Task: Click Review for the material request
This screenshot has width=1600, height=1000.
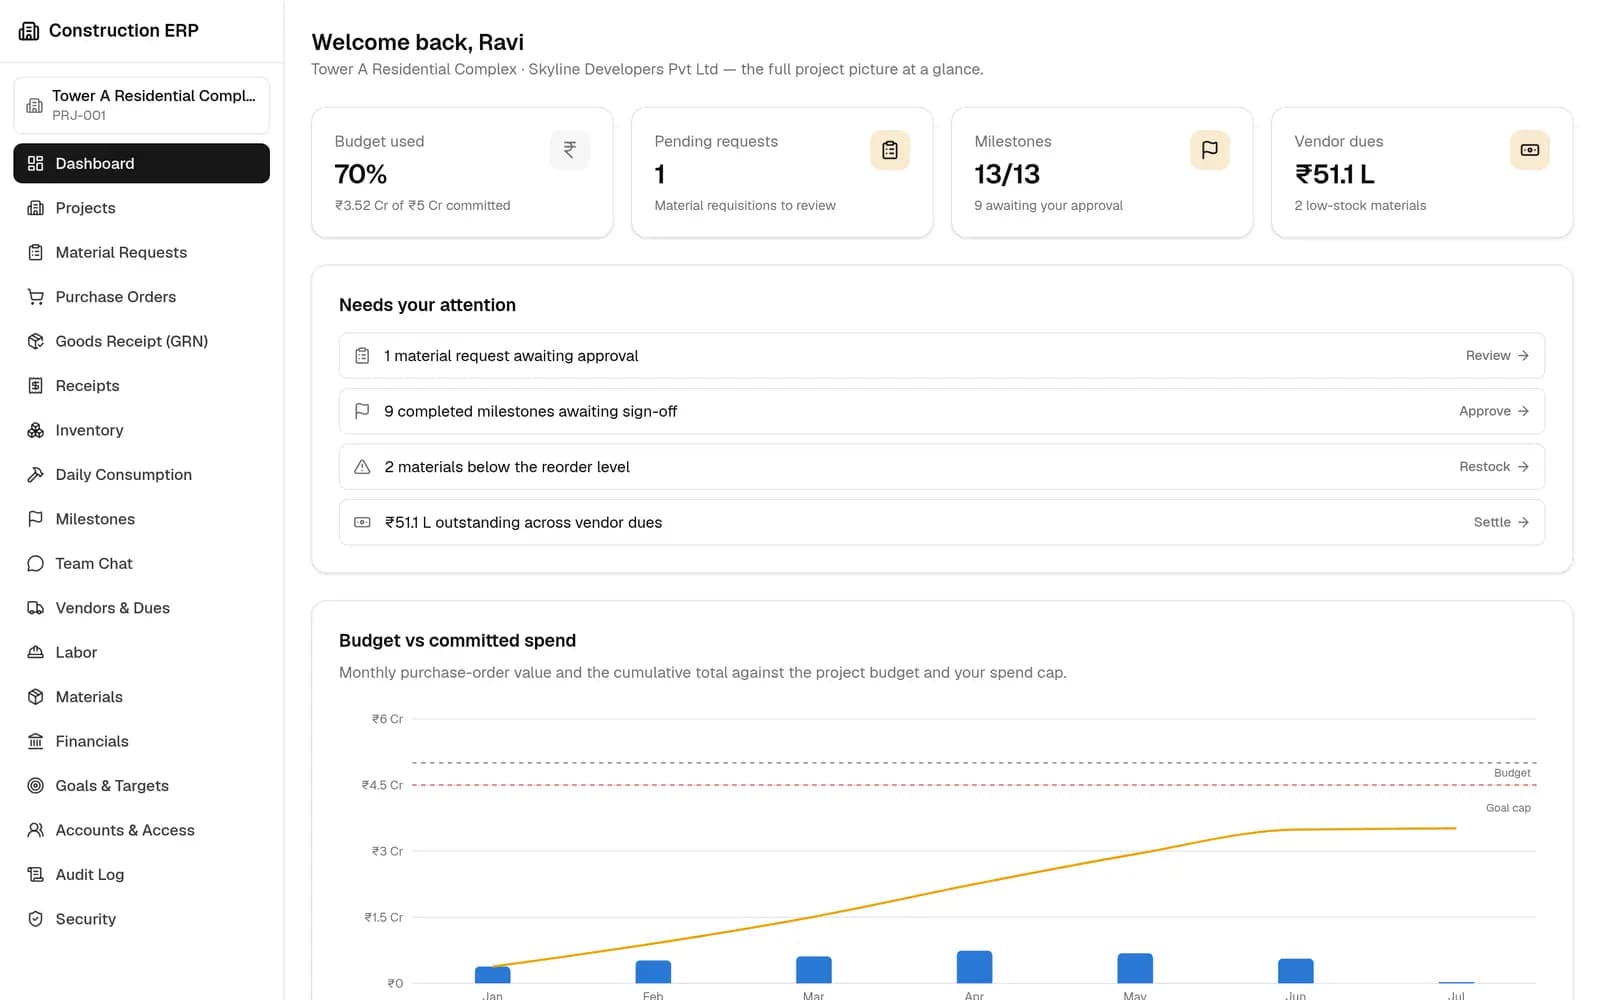Action: point(1497,356)
